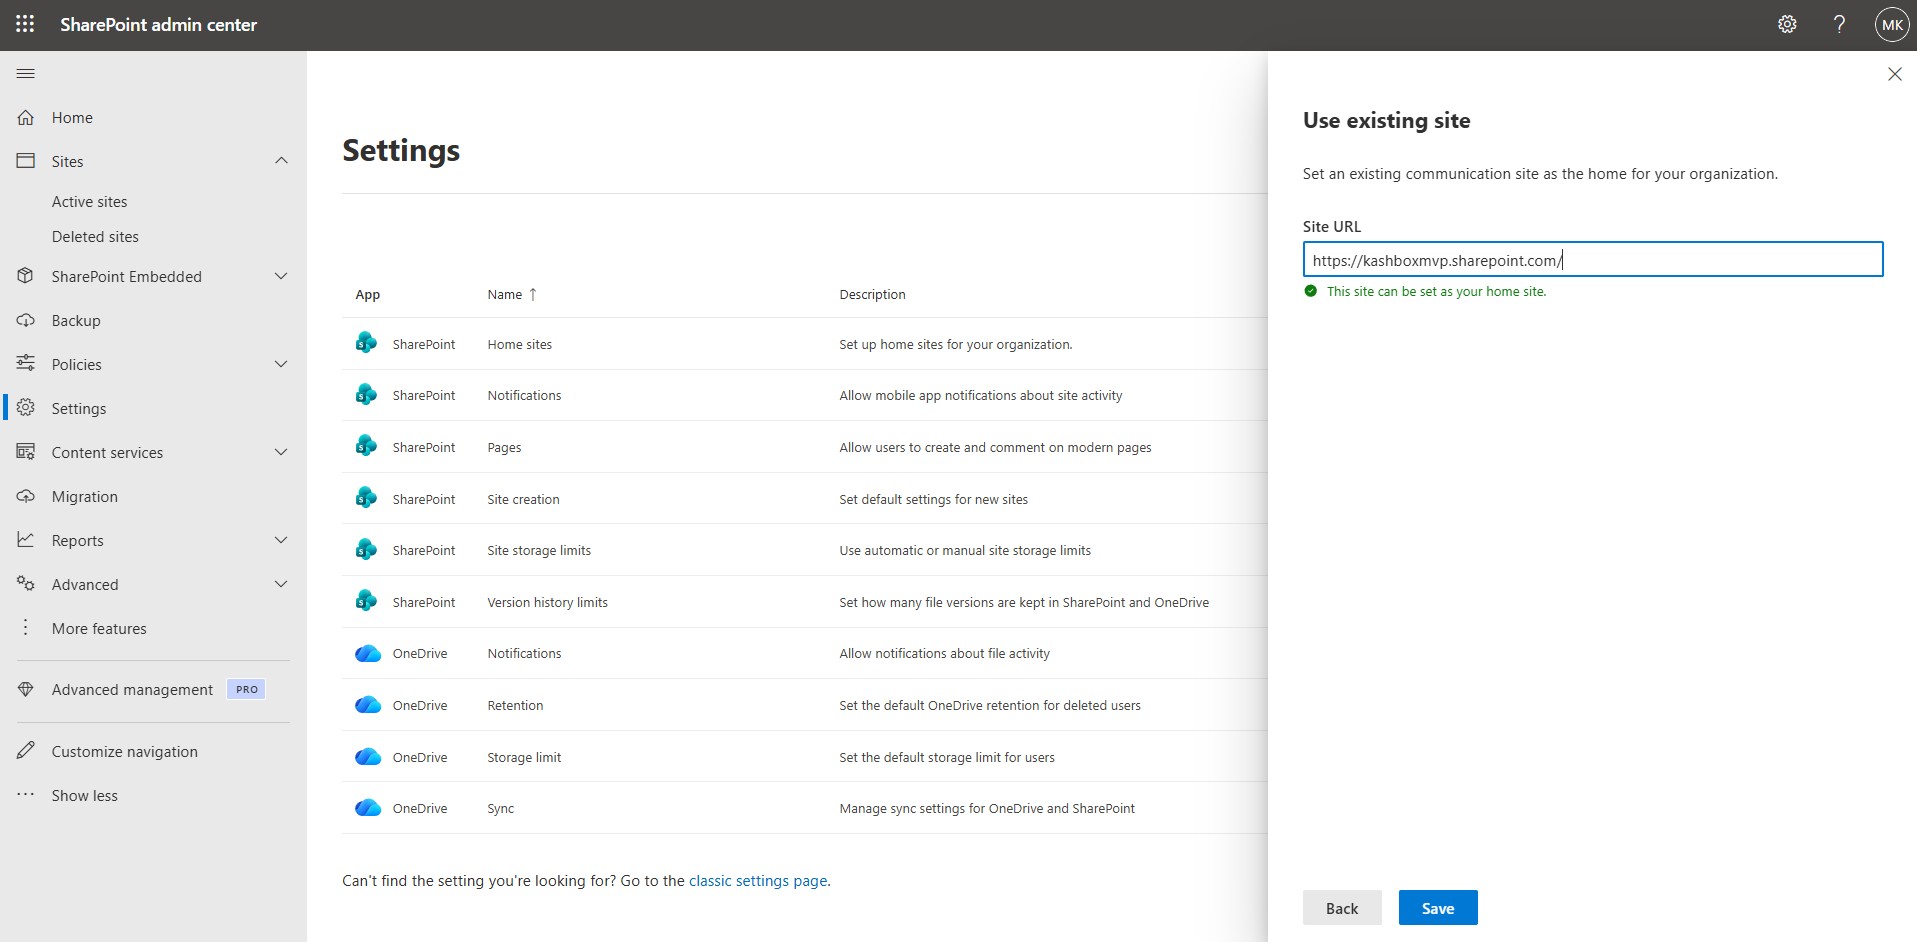This screenshot has height=942, width=1917.
Task: Expand the SharePoint Embedded chevron
Action: [281, 276]
